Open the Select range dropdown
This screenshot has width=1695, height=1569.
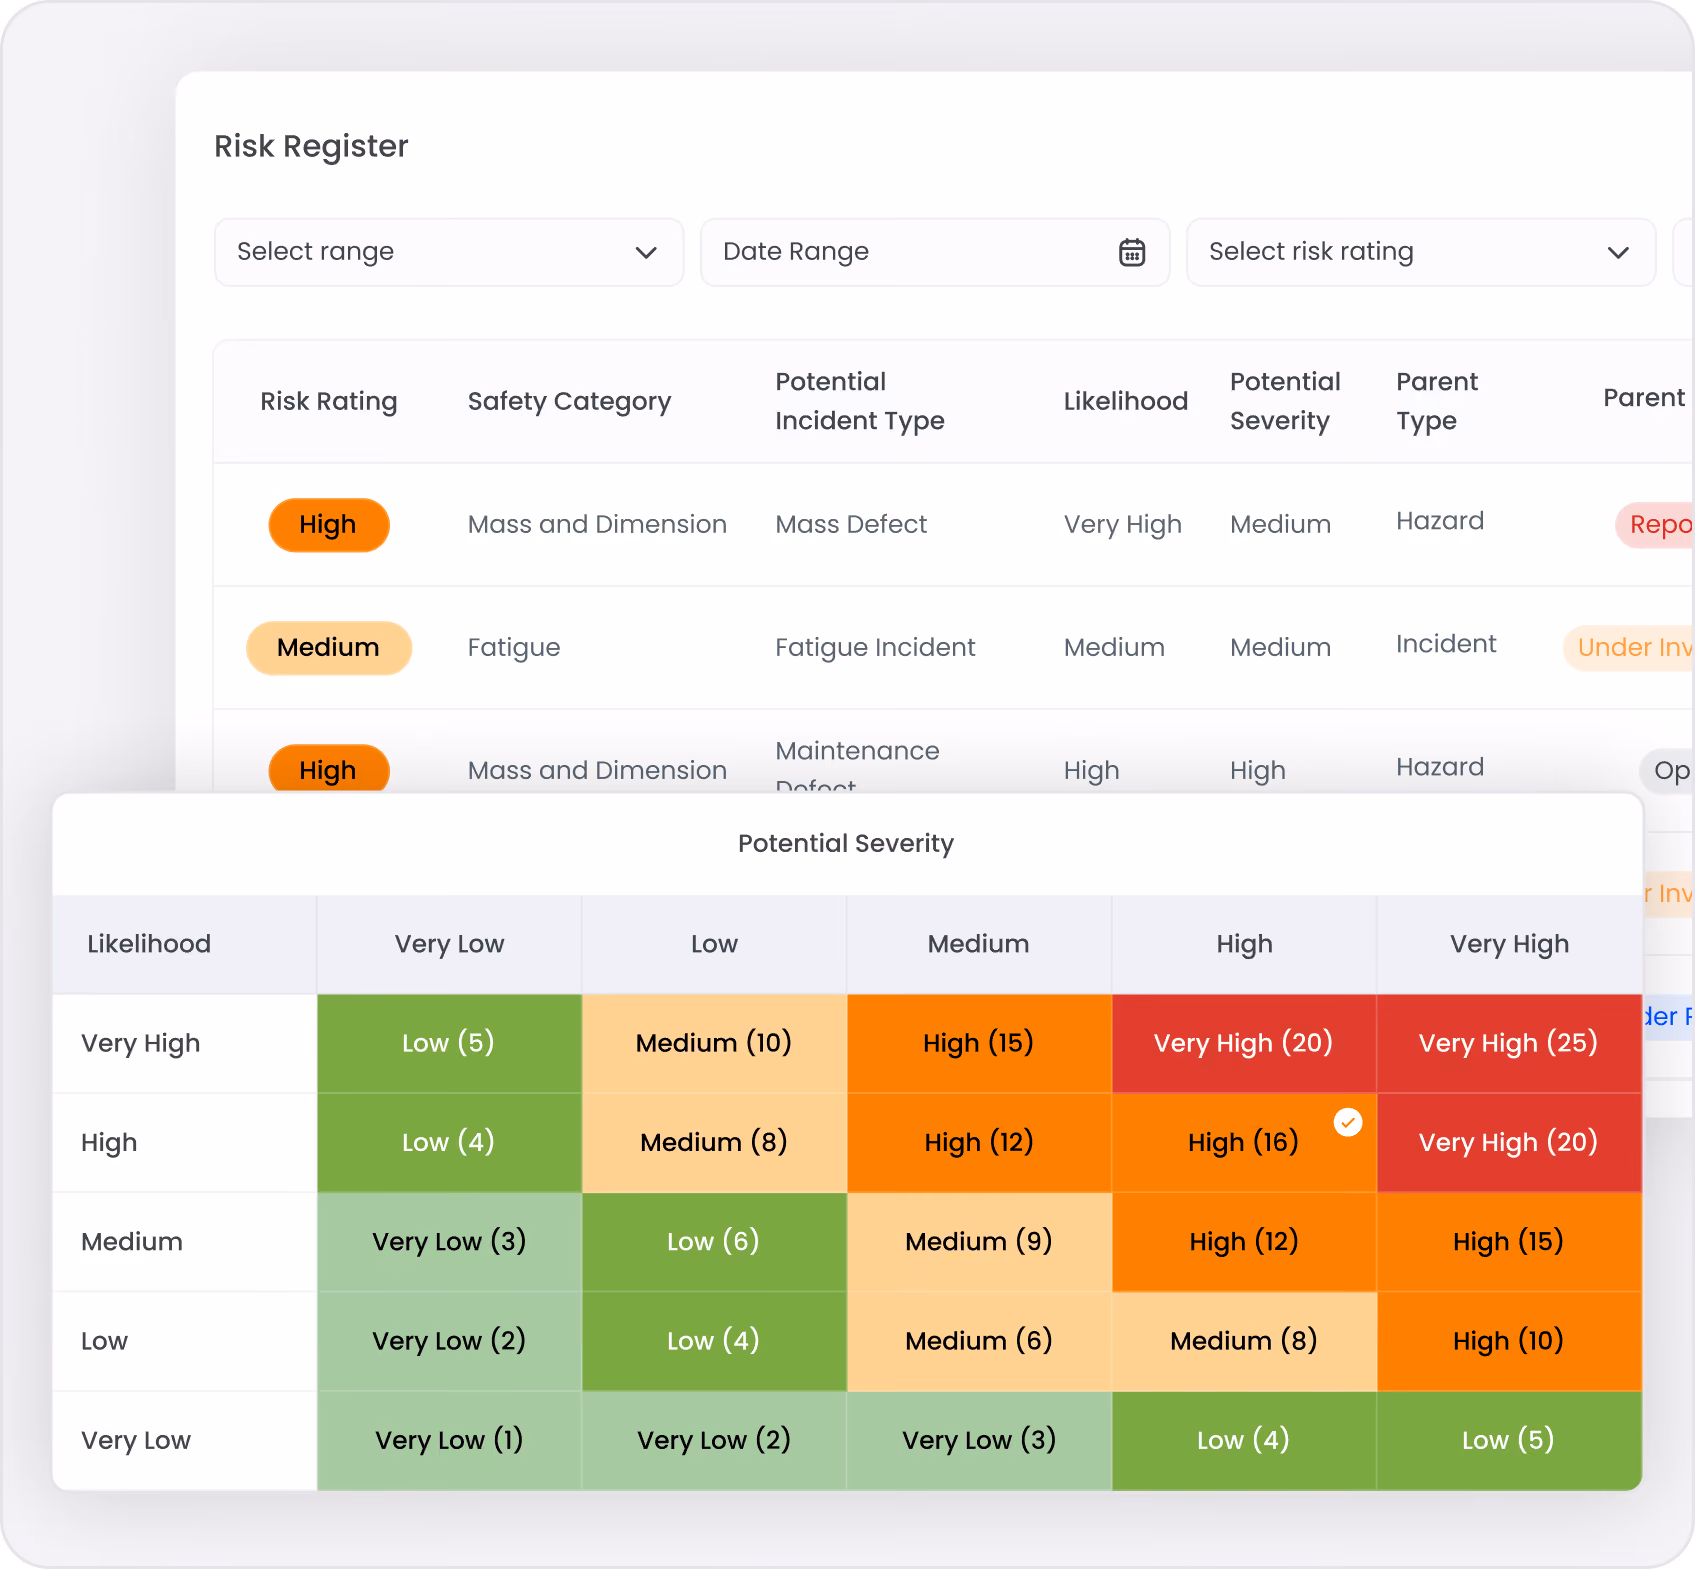click(449, 252)
